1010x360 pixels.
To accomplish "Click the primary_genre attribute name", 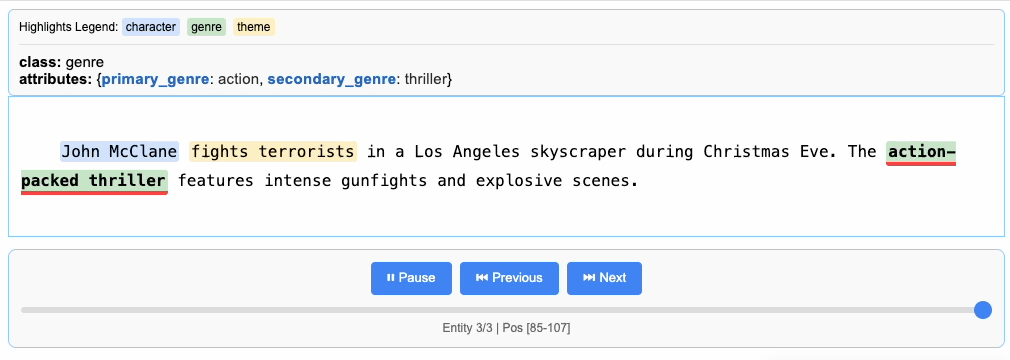I will pos(155,80).
